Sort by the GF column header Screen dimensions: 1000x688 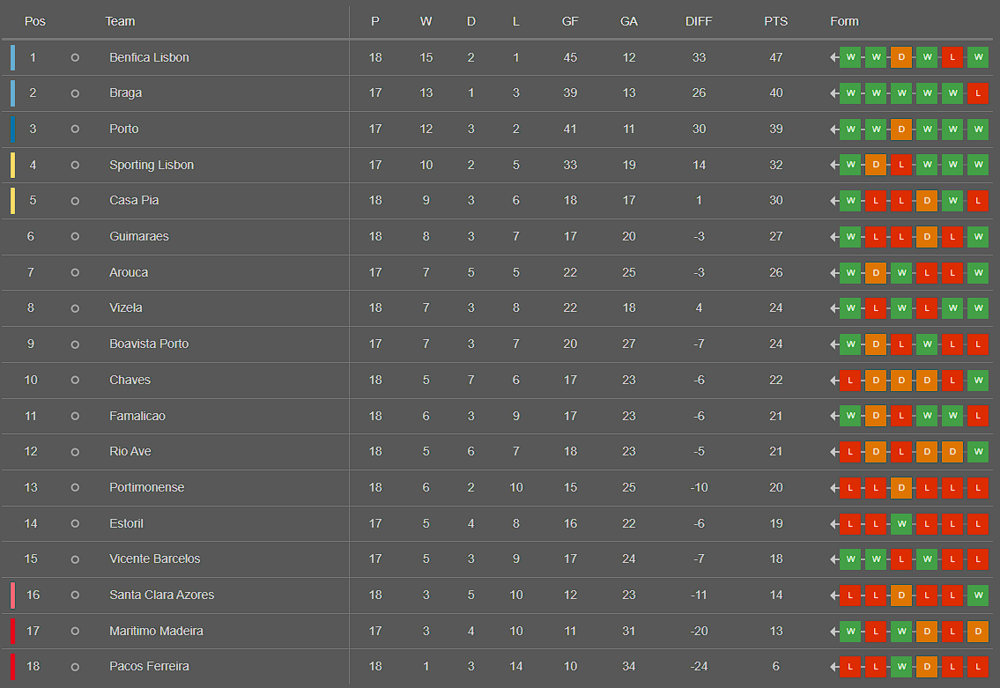click(x=570, y=21)
